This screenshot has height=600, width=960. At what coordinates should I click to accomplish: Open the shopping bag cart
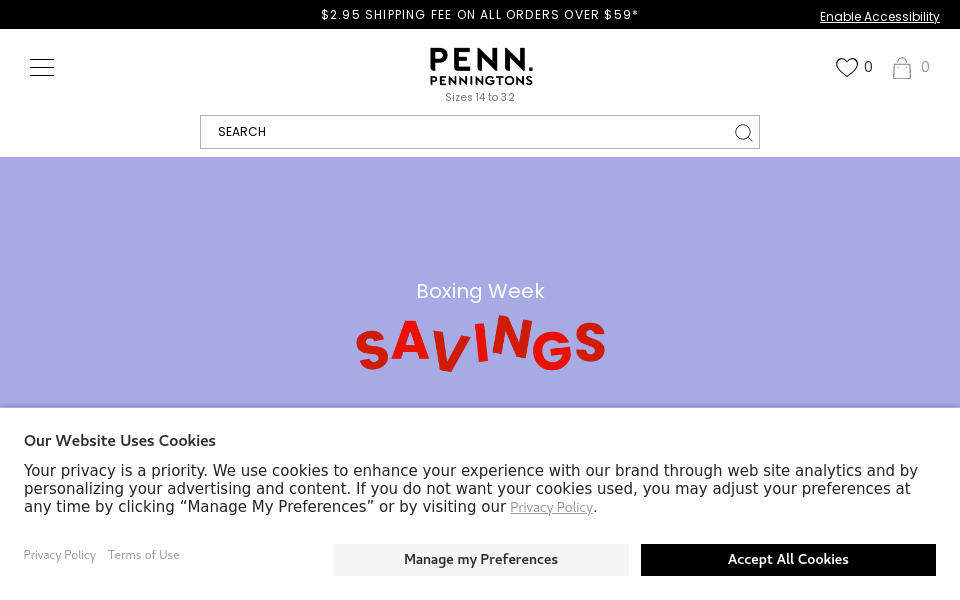[x=901, y=68]
